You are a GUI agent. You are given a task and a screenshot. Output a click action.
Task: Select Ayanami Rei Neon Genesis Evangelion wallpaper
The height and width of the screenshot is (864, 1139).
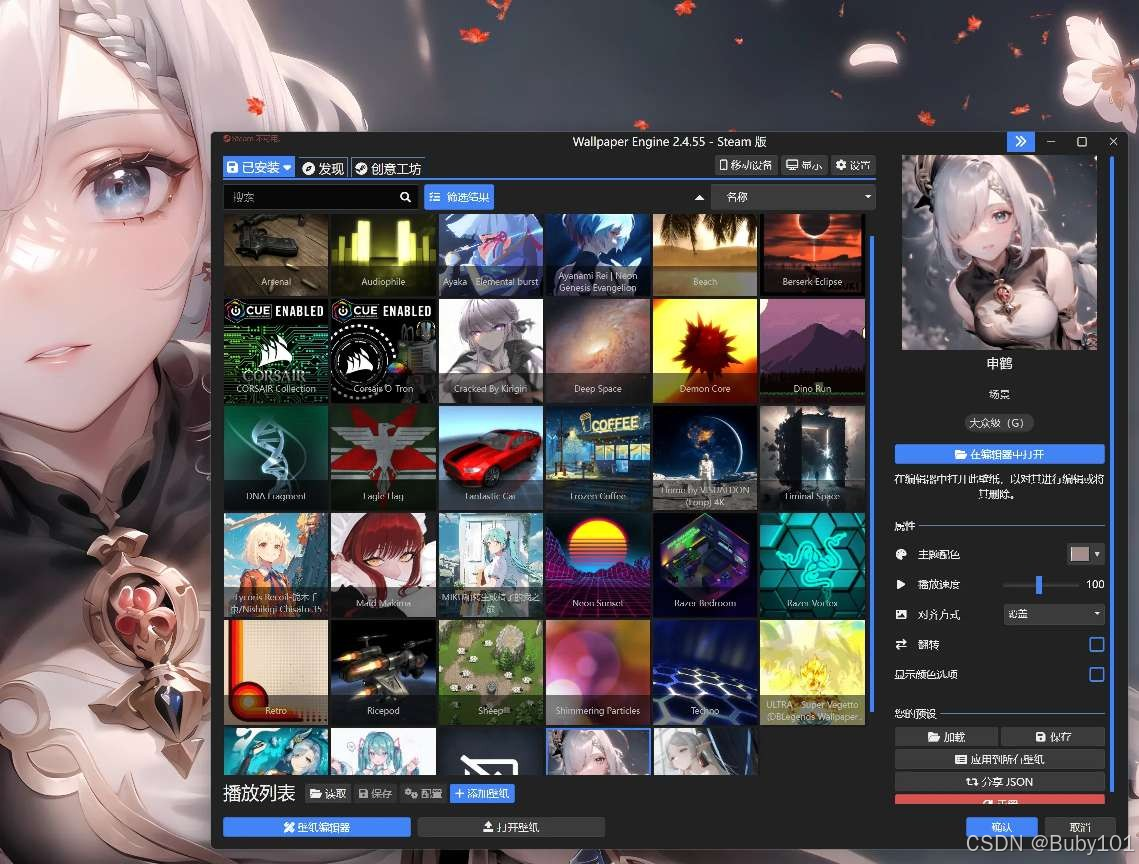(598, 254)
